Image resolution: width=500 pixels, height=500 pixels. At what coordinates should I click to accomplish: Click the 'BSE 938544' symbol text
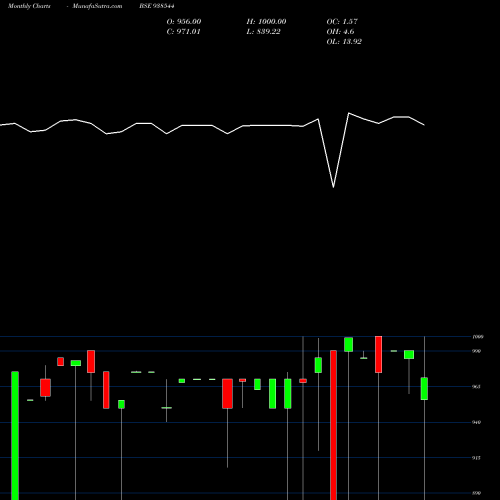157,6
